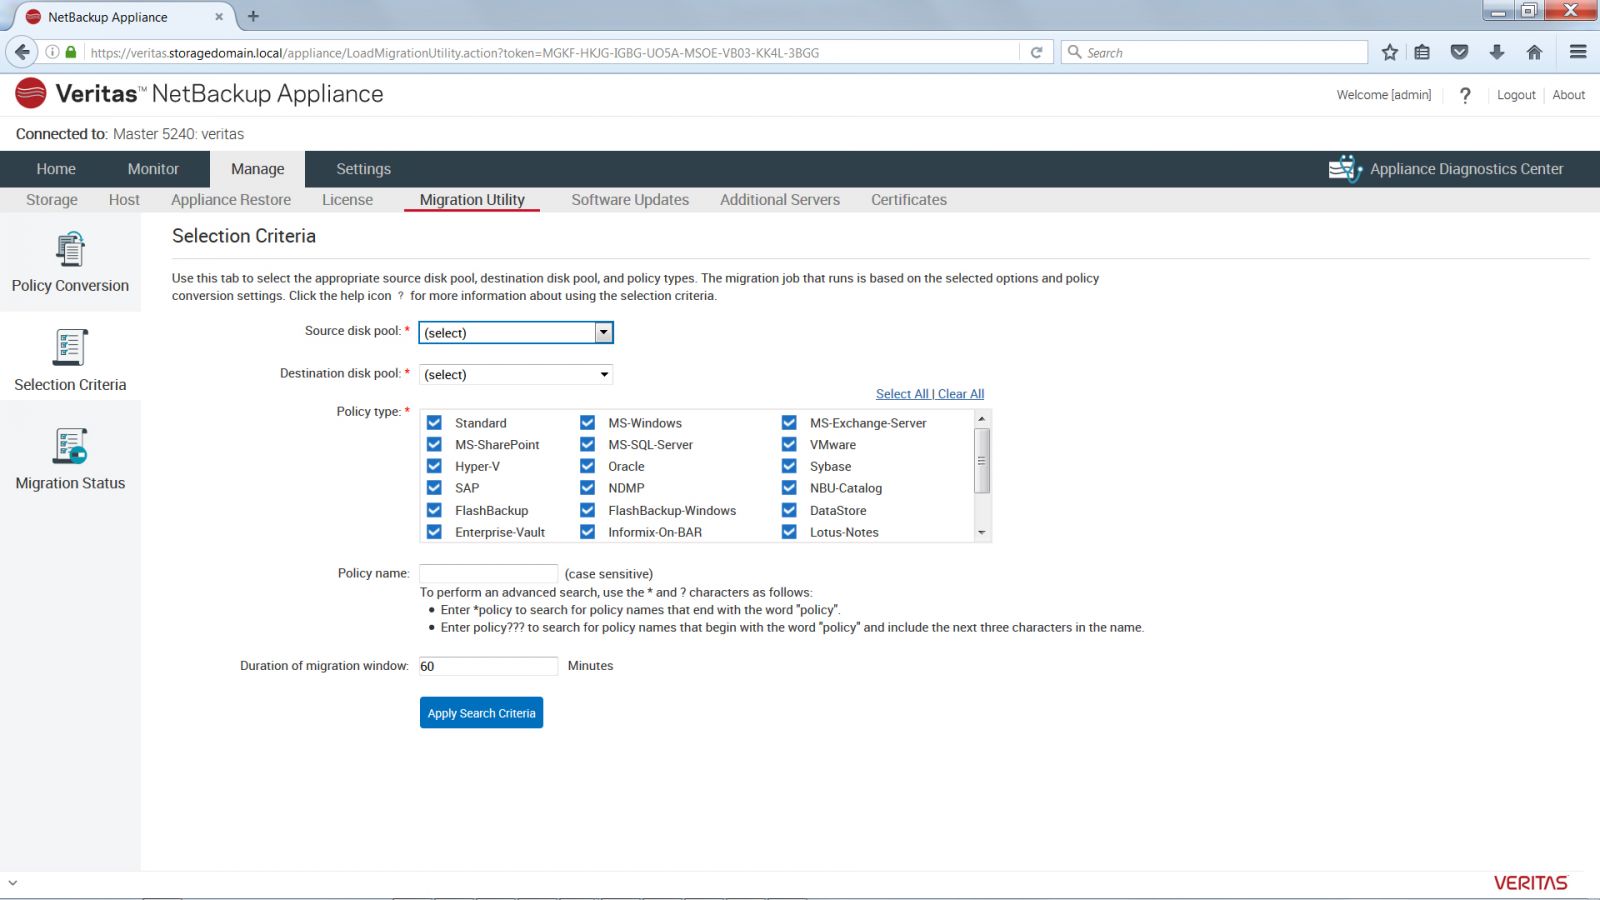Click the About link
The width and height of the screenshot is (1600, 900).
click(1569, 95)
